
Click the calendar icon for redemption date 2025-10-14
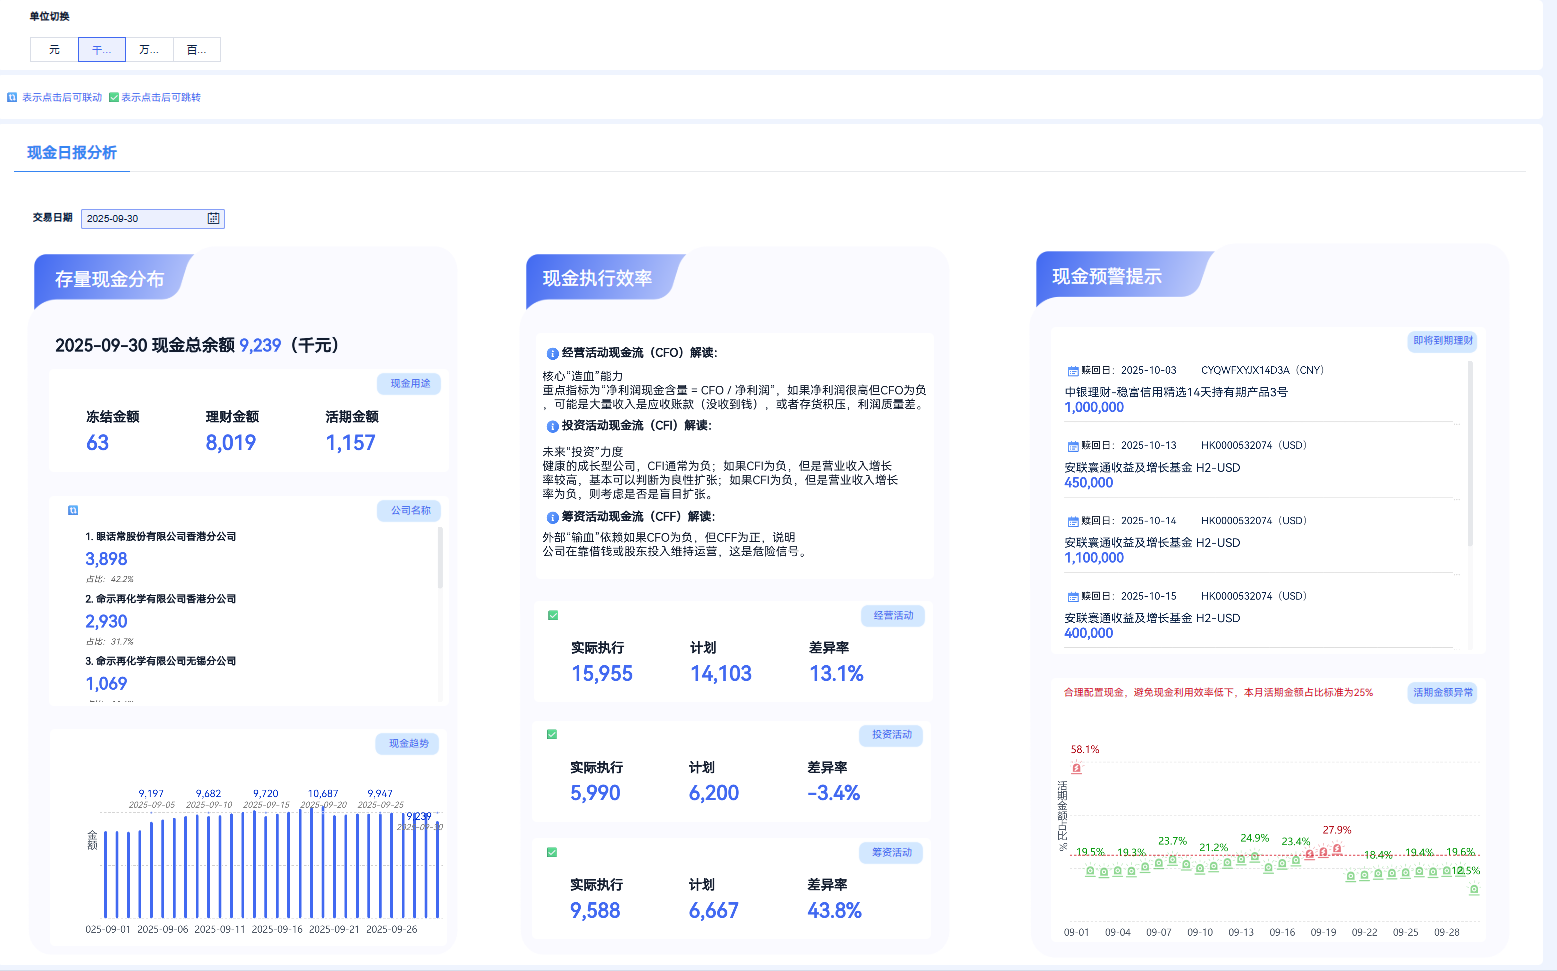pyautogui.click(x=1073, y=521)
